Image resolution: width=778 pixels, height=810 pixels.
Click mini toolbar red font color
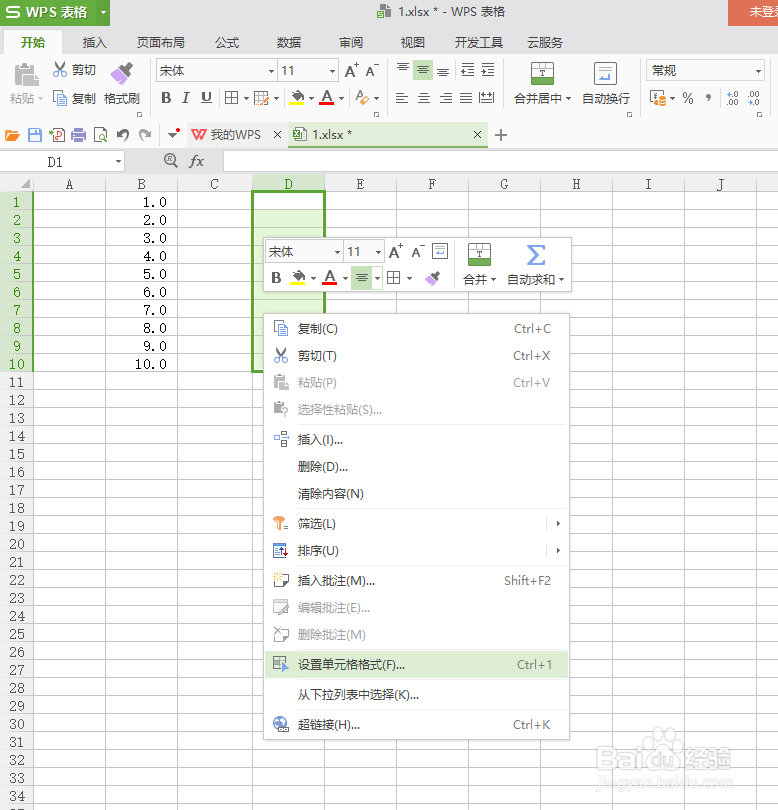pos(330,278)
